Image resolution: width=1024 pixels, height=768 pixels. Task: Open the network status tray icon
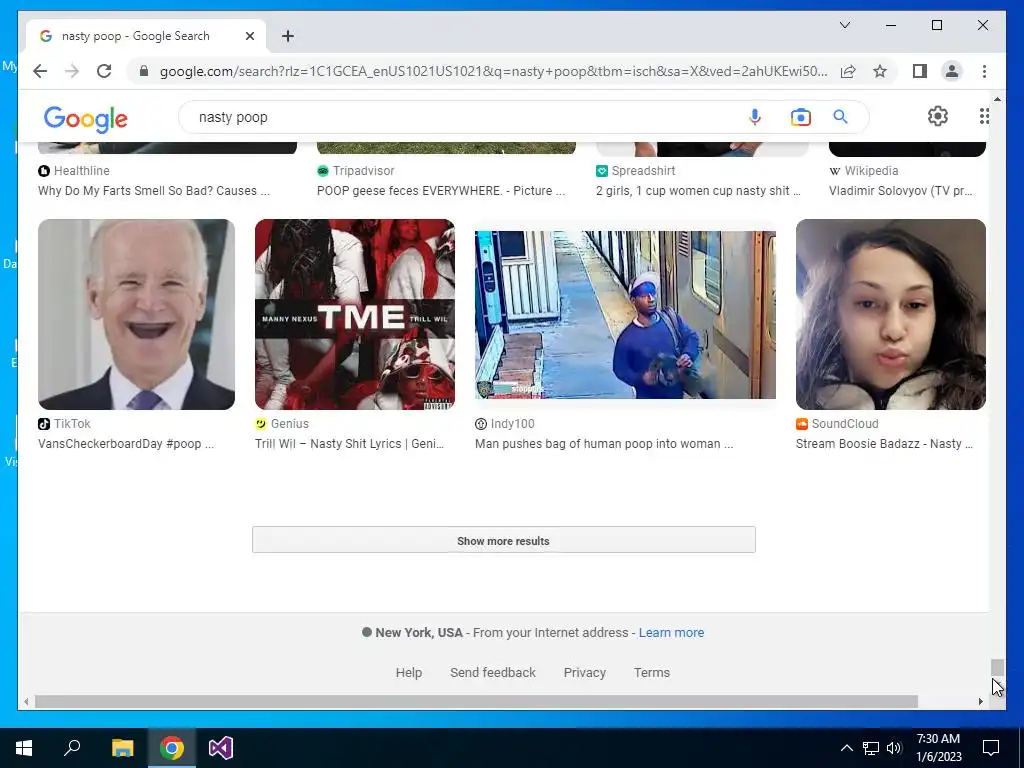[x=871, y=748]
